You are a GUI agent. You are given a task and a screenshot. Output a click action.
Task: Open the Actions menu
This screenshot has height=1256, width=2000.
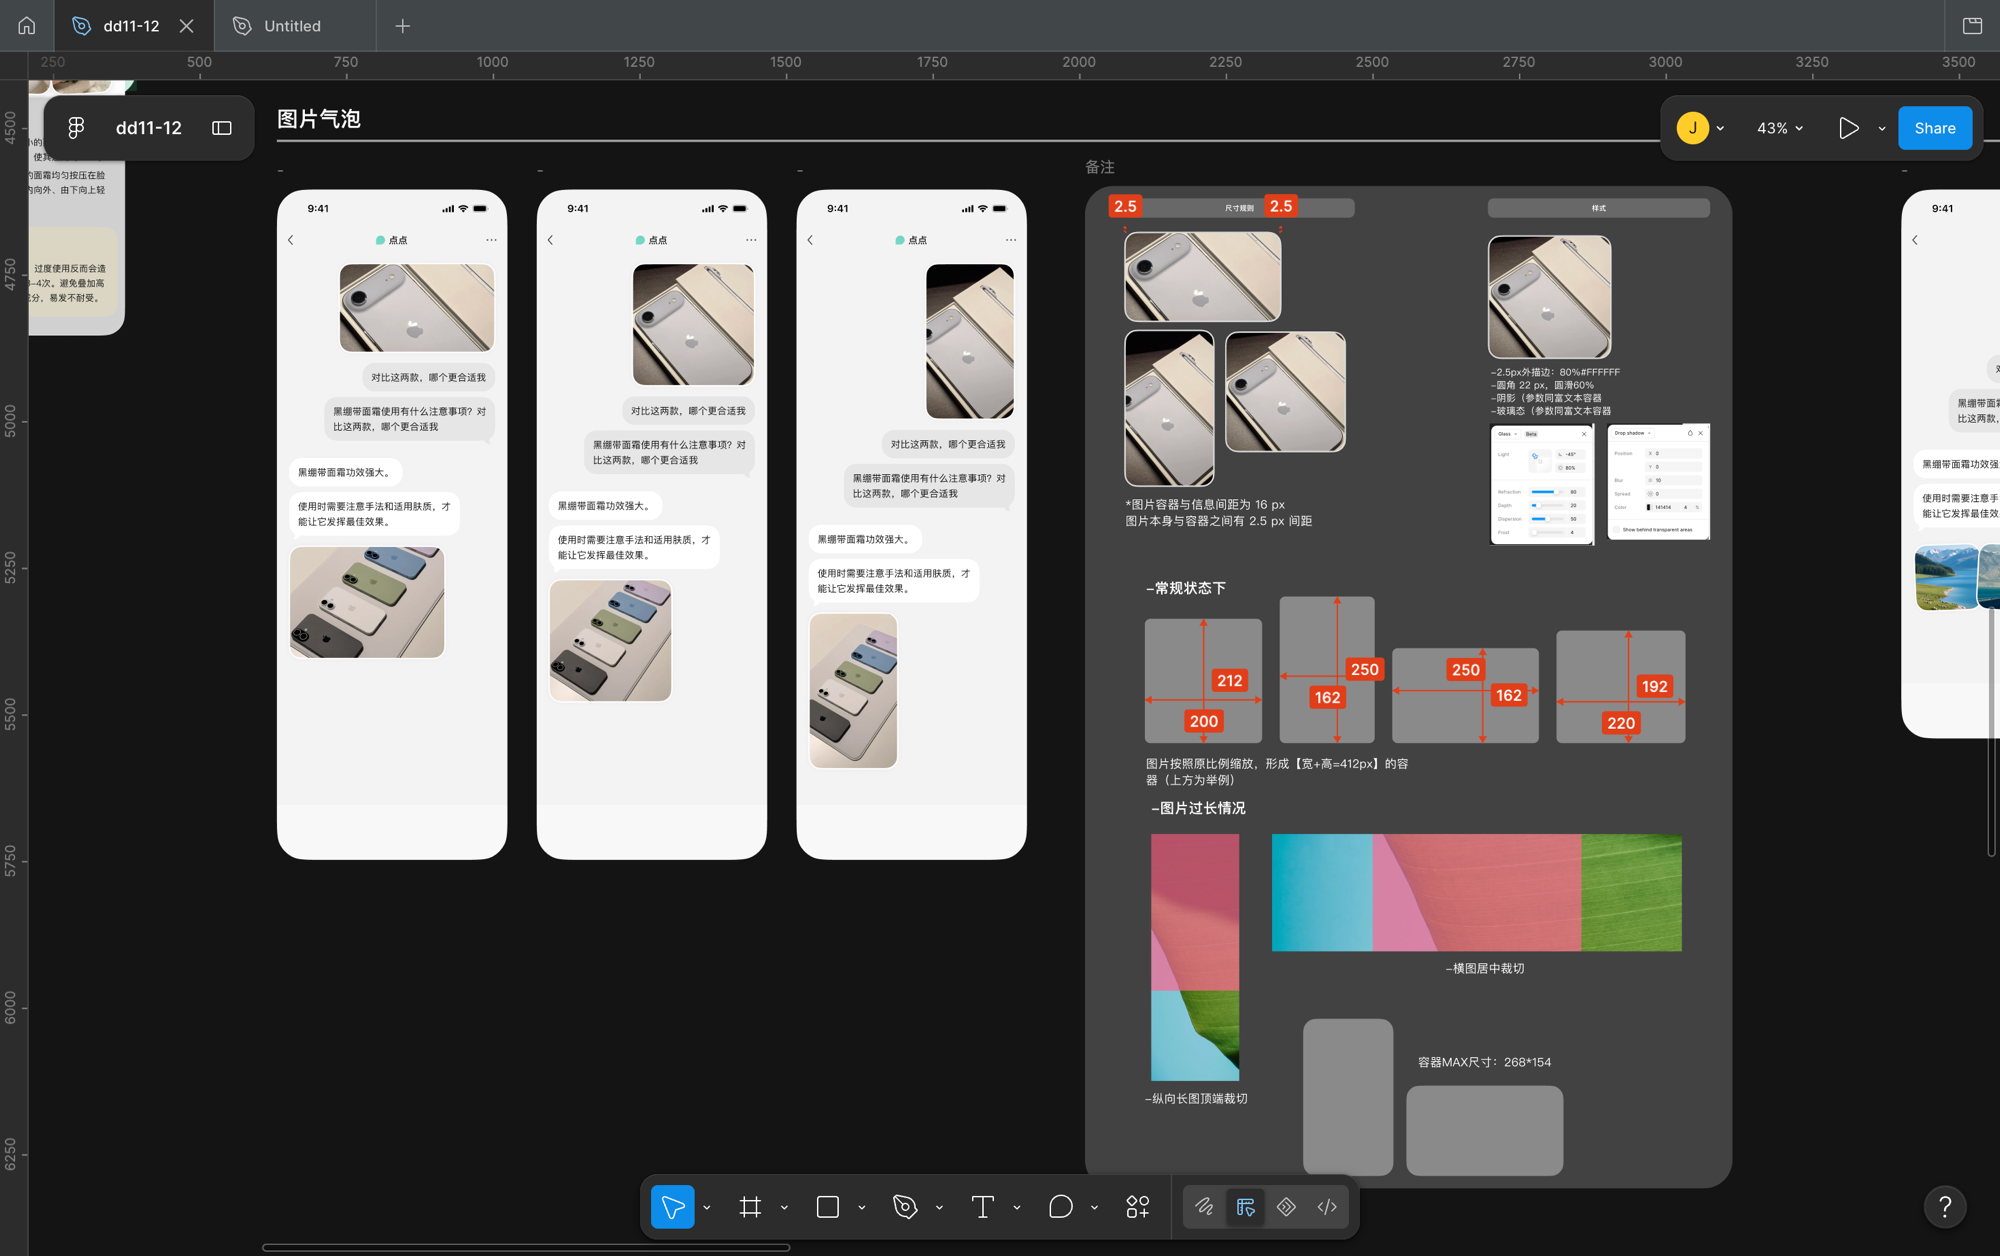1138,1207
